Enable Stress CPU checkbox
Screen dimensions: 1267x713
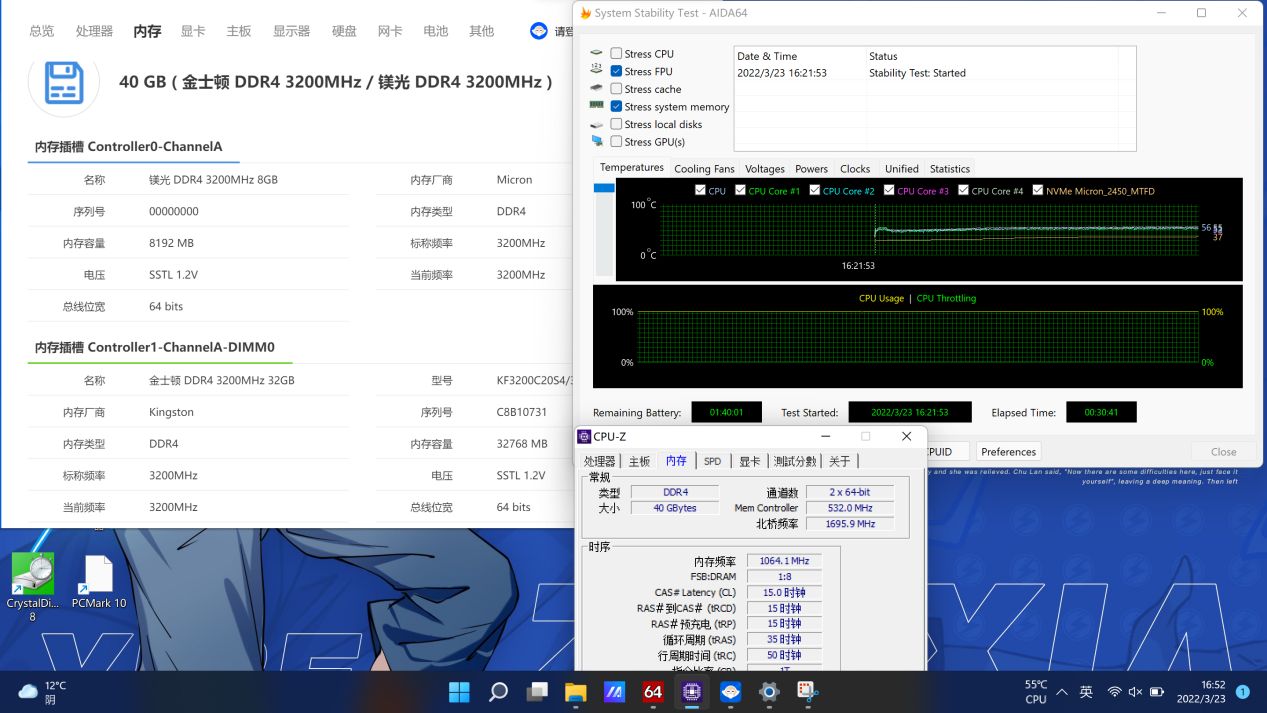coord(616,54)
